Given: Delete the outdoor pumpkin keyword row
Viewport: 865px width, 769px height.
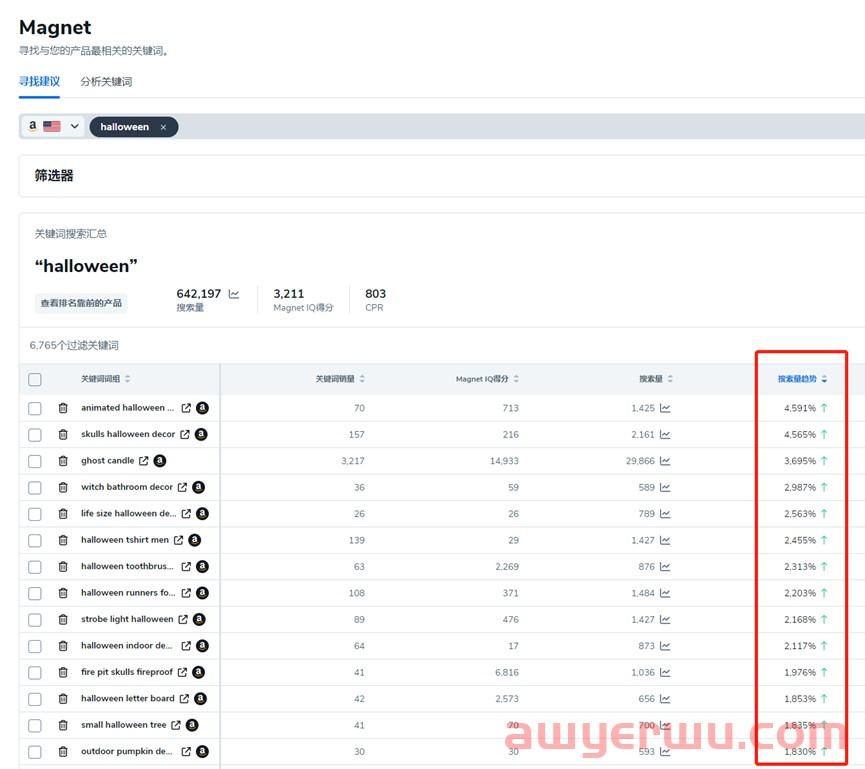Looking at the screenshot, I should 63,751.
